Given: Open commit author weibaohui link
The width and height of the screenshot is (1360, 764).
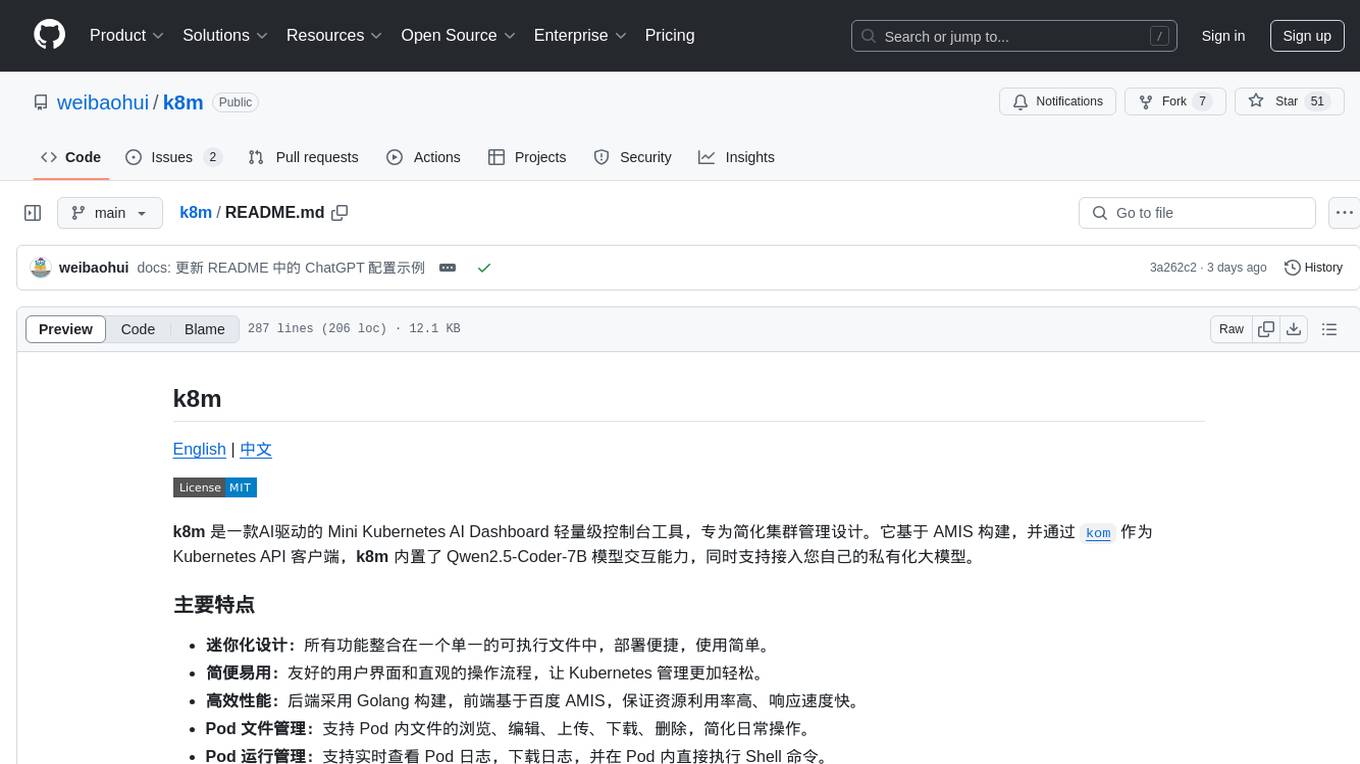Looking at the screenshot, I should coord(94,267).
